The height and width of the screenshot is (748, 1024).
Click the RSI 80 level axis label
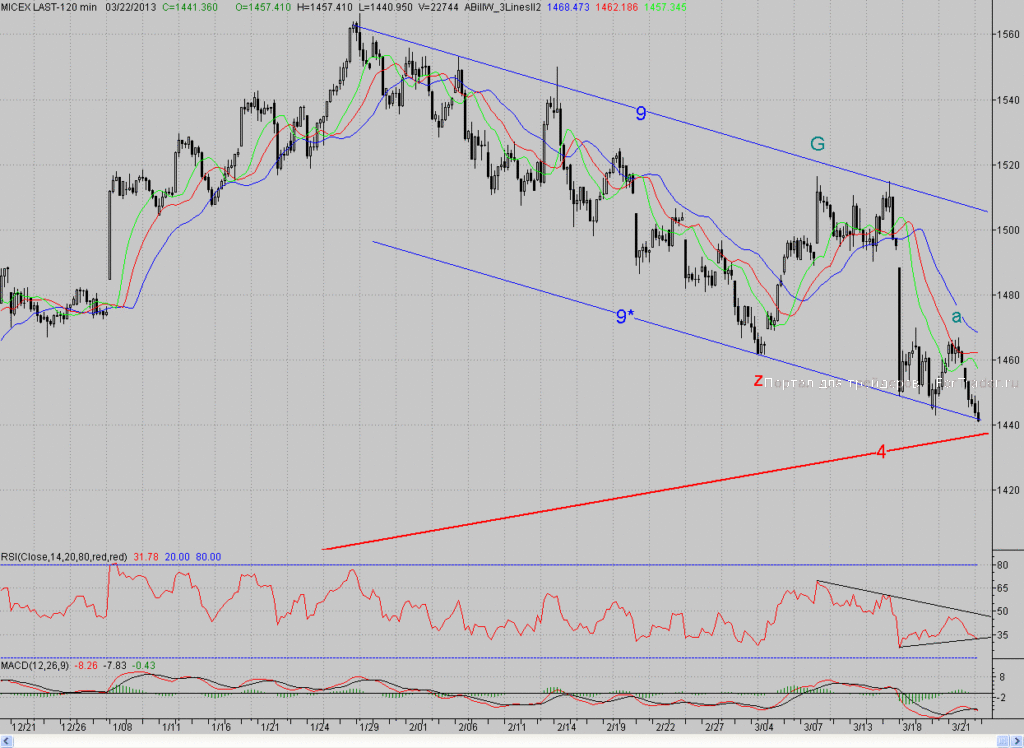tap(1003, 565)
